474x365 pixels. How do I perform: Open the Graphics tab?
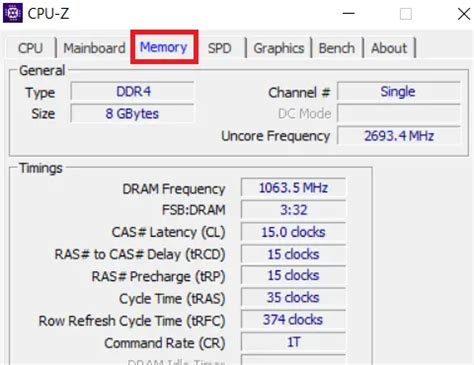point(279,48)
